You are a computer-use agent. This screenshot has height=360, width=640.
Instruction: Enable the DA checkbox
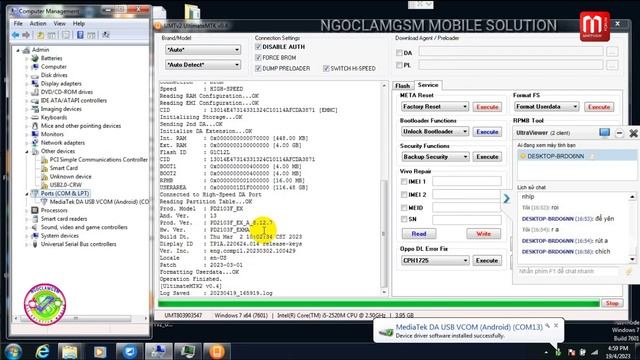[399, 53]
